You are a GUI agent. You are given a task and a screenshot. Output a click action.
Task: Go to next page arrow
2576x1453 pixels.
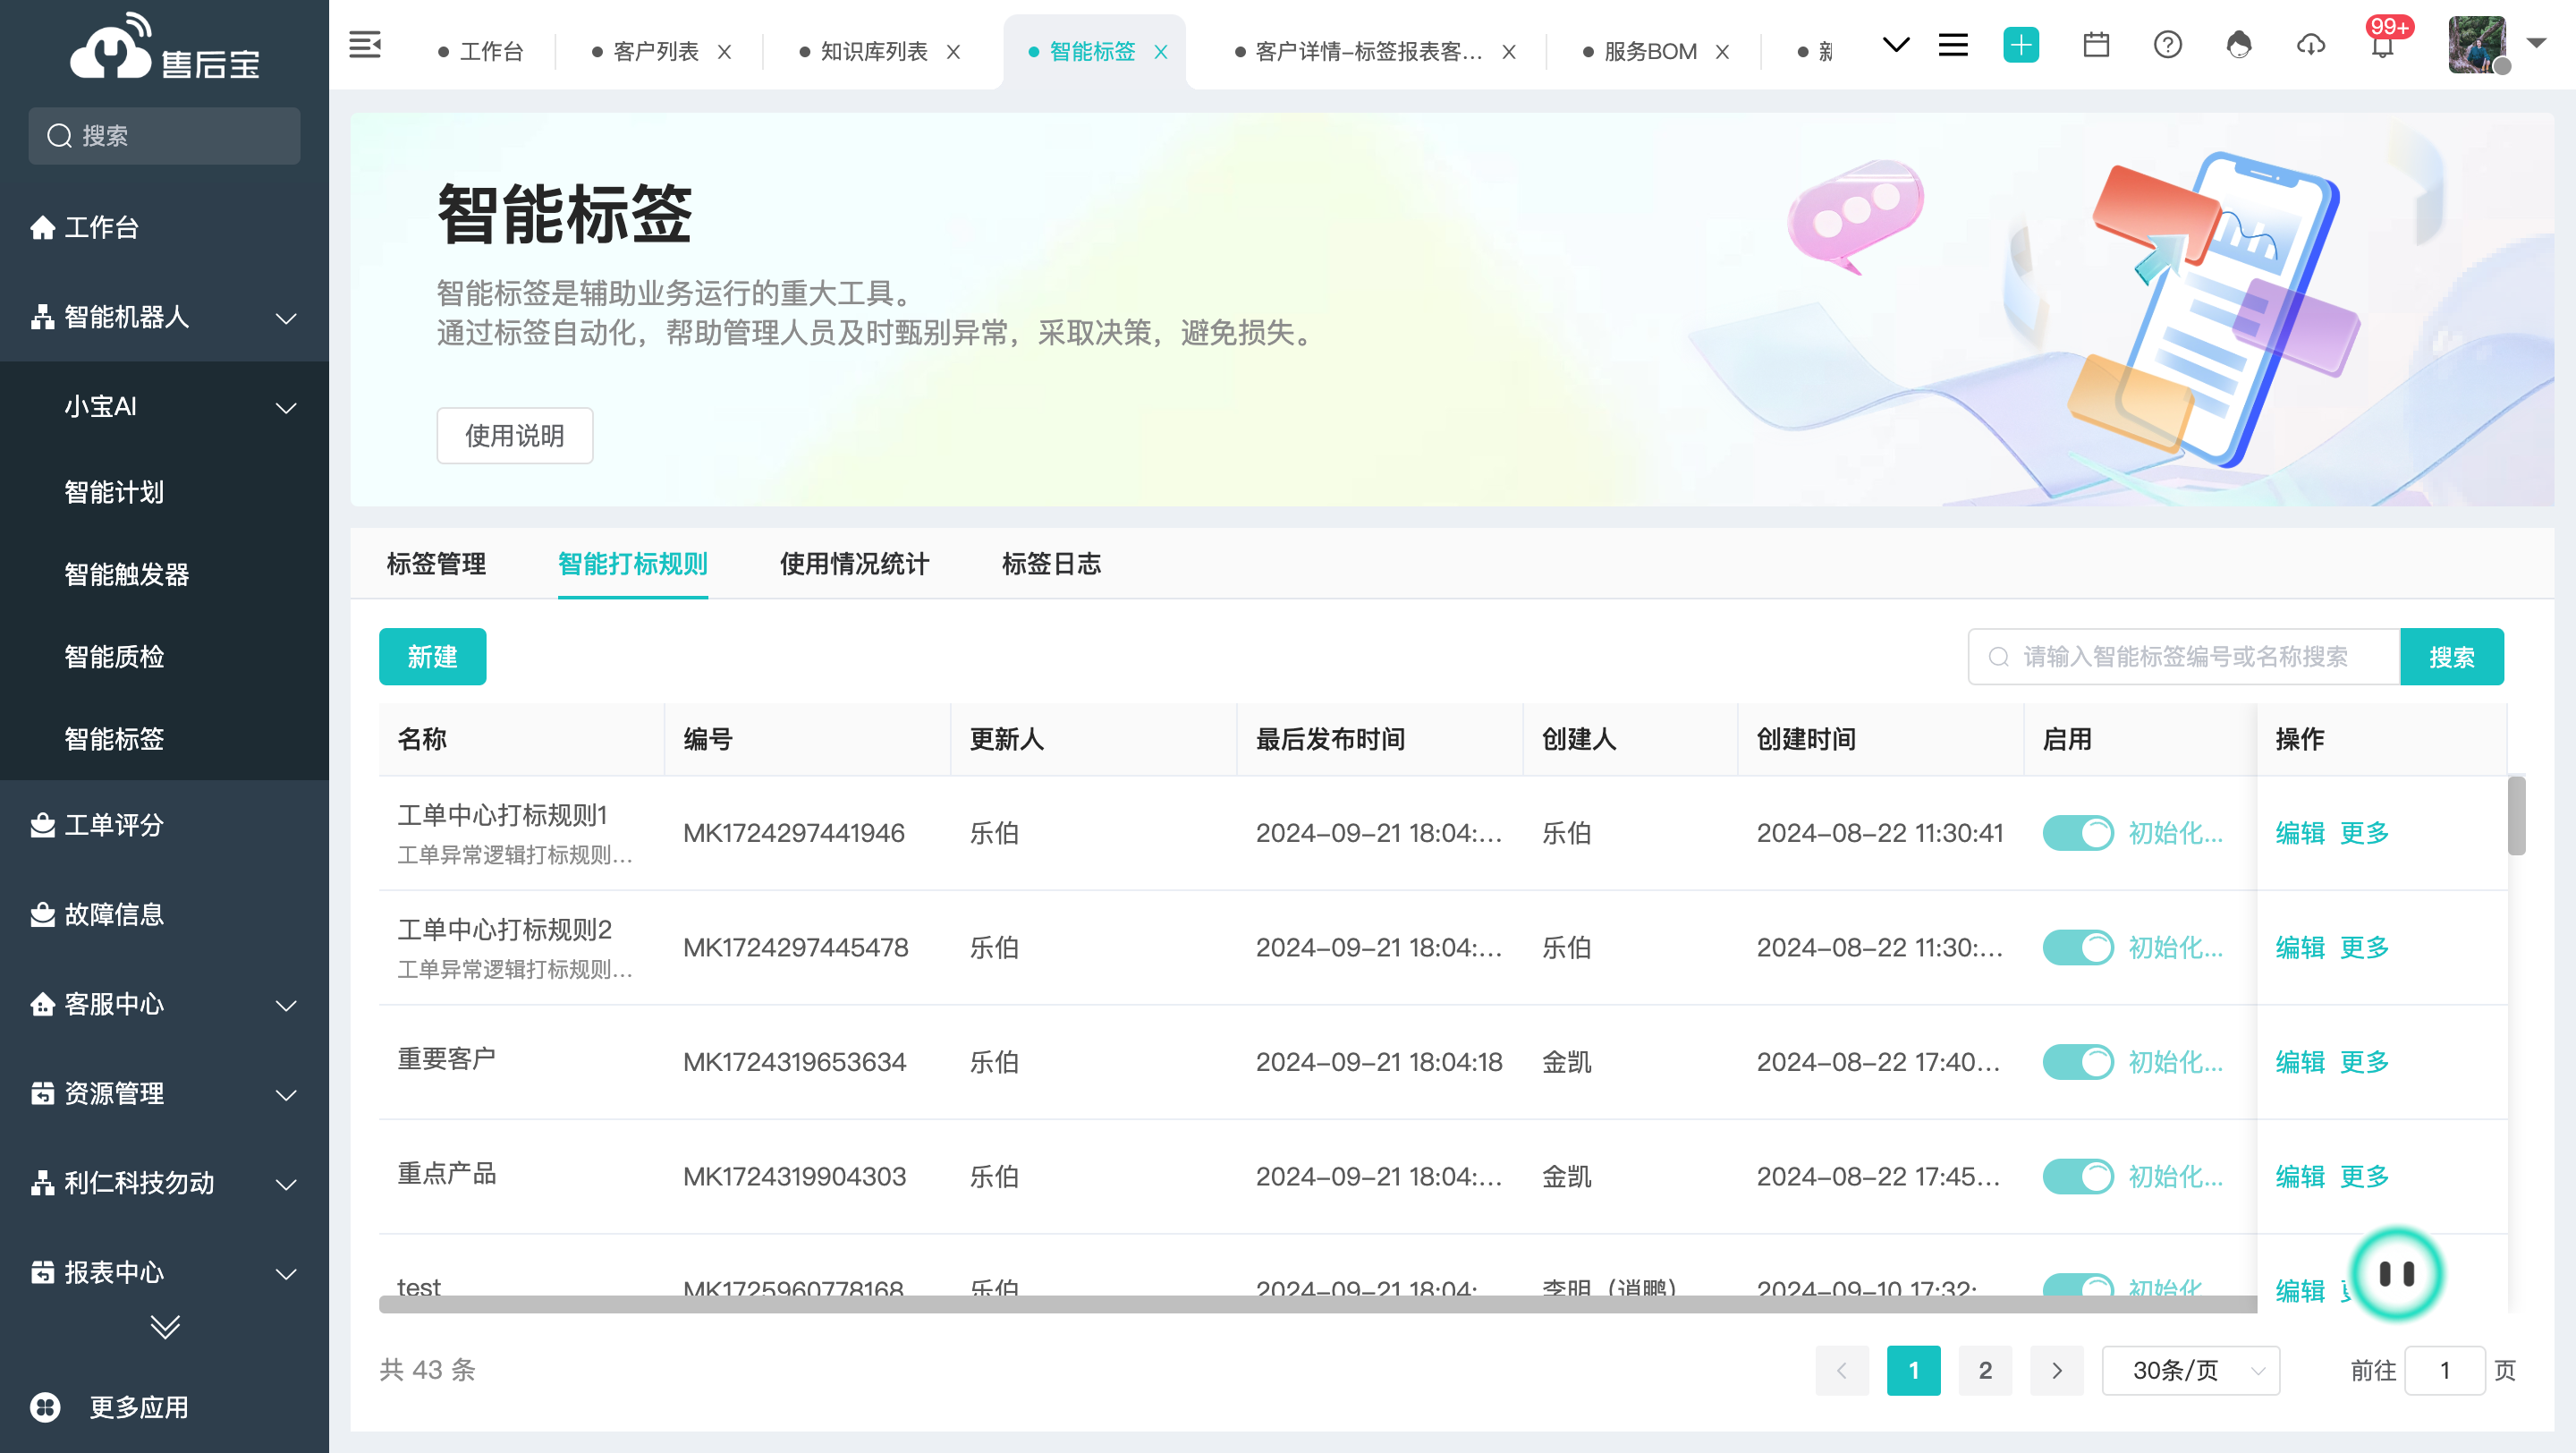[x=2057, y=1370]
